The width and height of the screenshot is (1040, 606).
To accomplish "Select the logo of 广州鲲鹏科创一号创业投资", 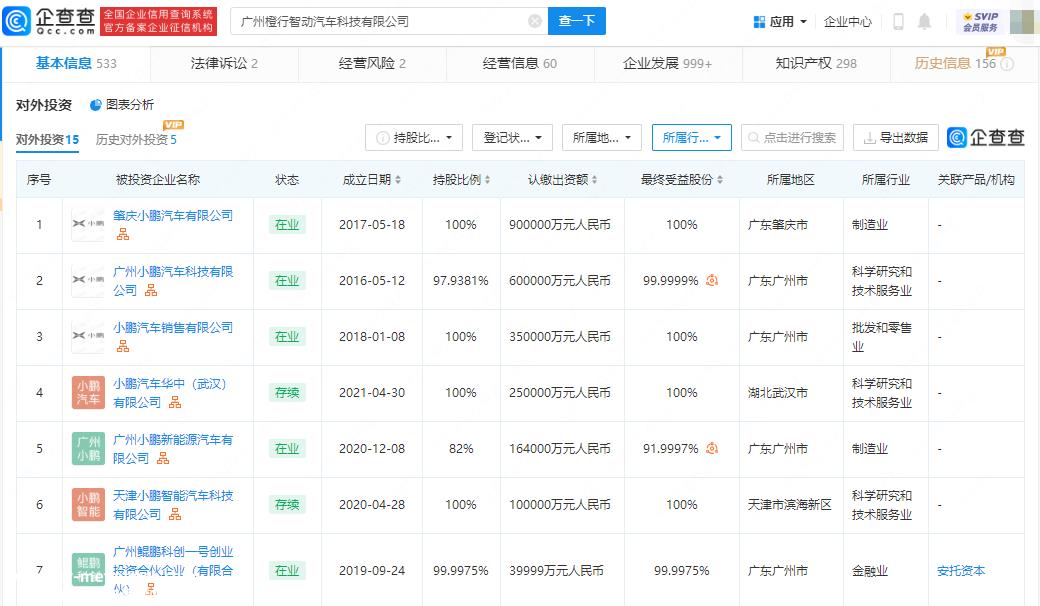I will point(88,570).
